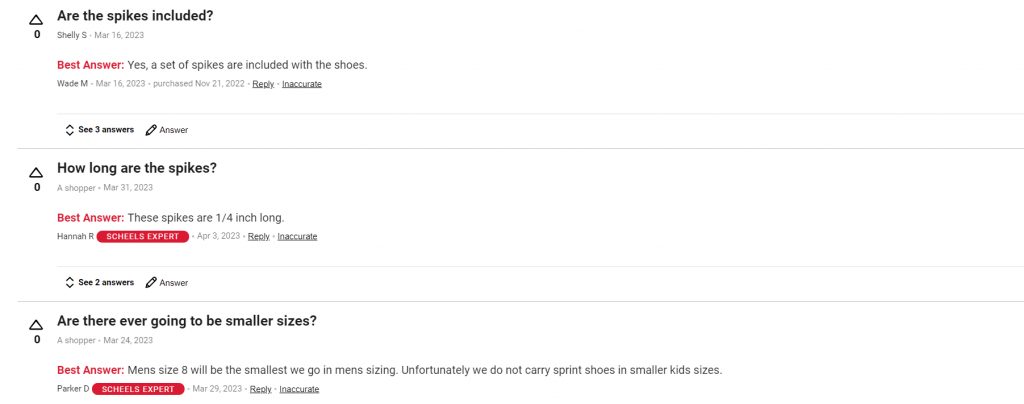This screenshot has width=1024, height=404.
Task: Reply to Wade M's answer
Action: [x=263, y=84]
